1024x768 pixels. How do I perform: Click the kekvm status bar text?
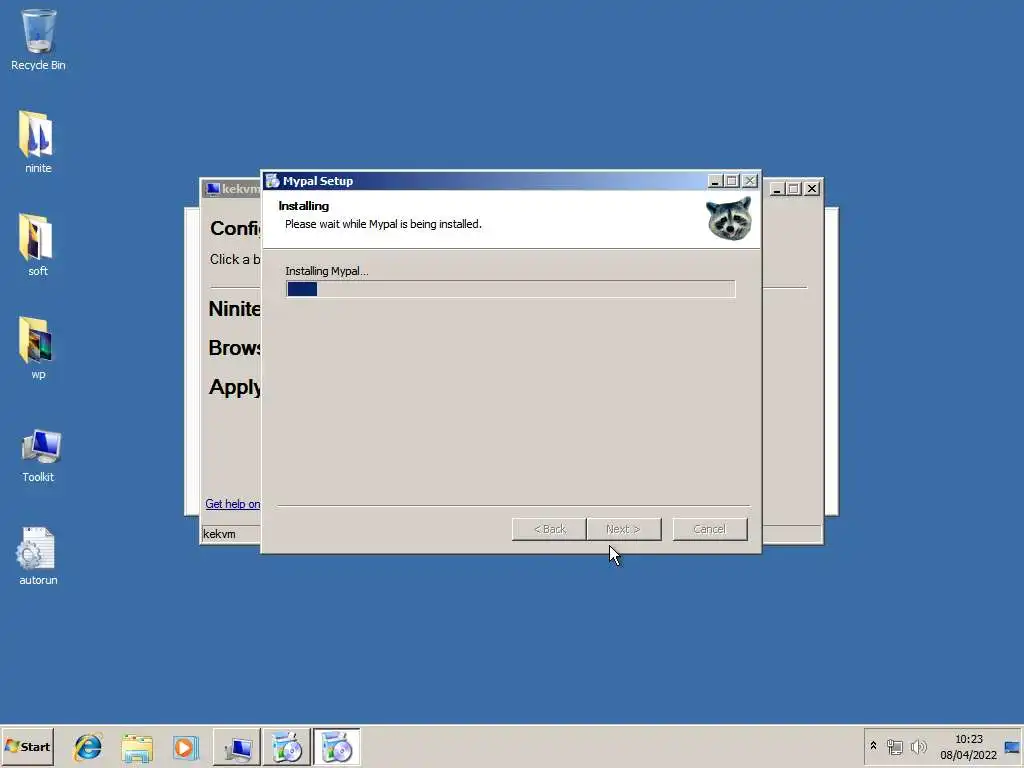(x=219, y=534)
